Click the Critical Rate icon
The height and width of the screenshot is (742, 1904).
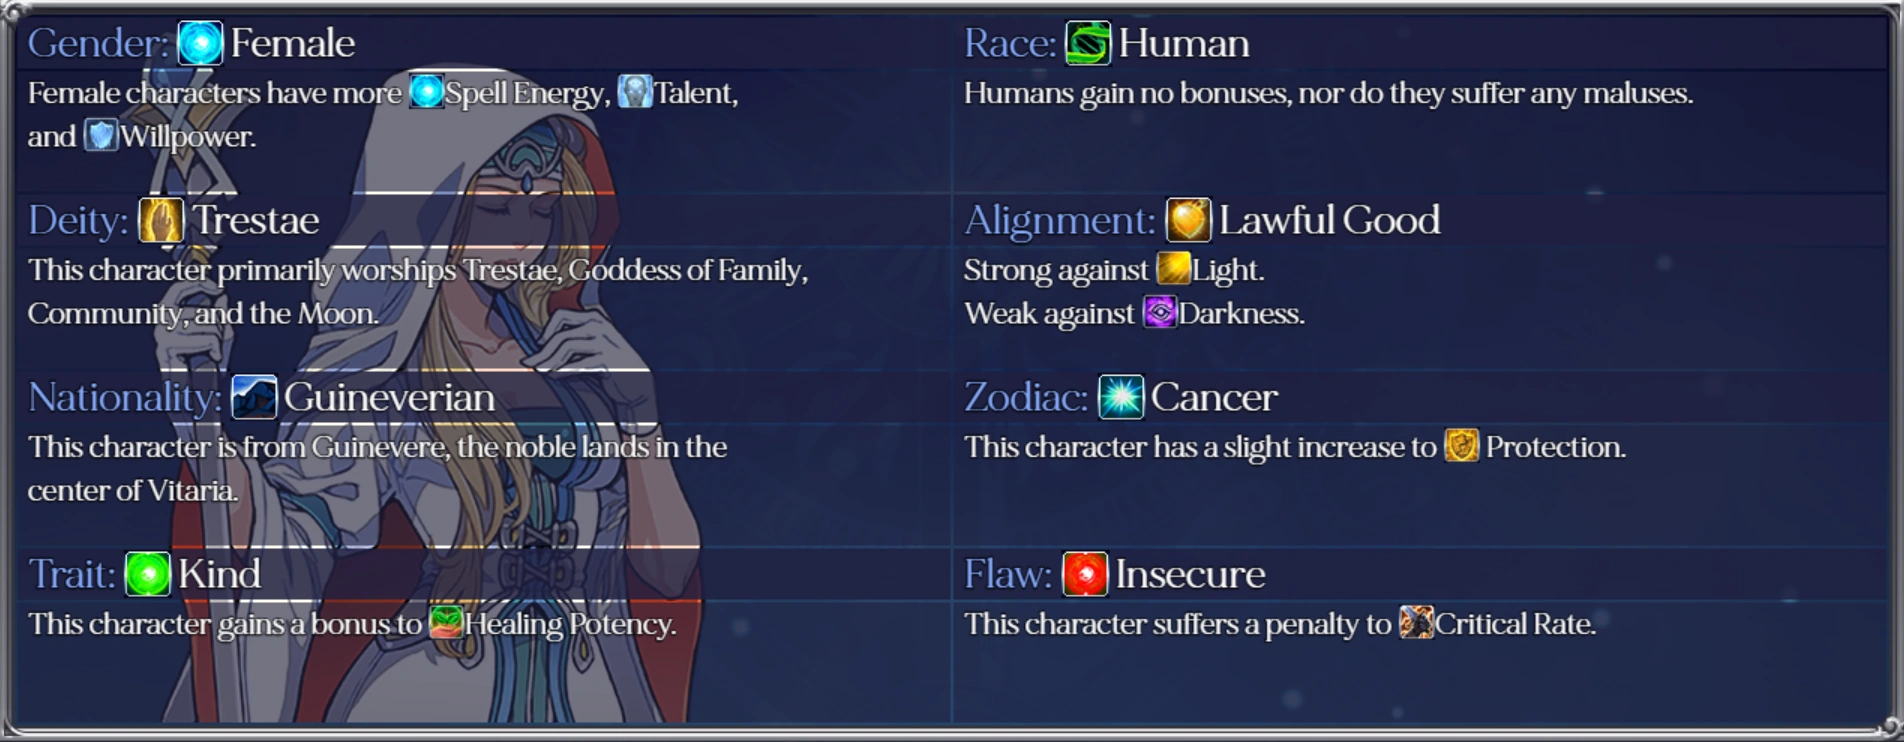(x=1416, y=623)
